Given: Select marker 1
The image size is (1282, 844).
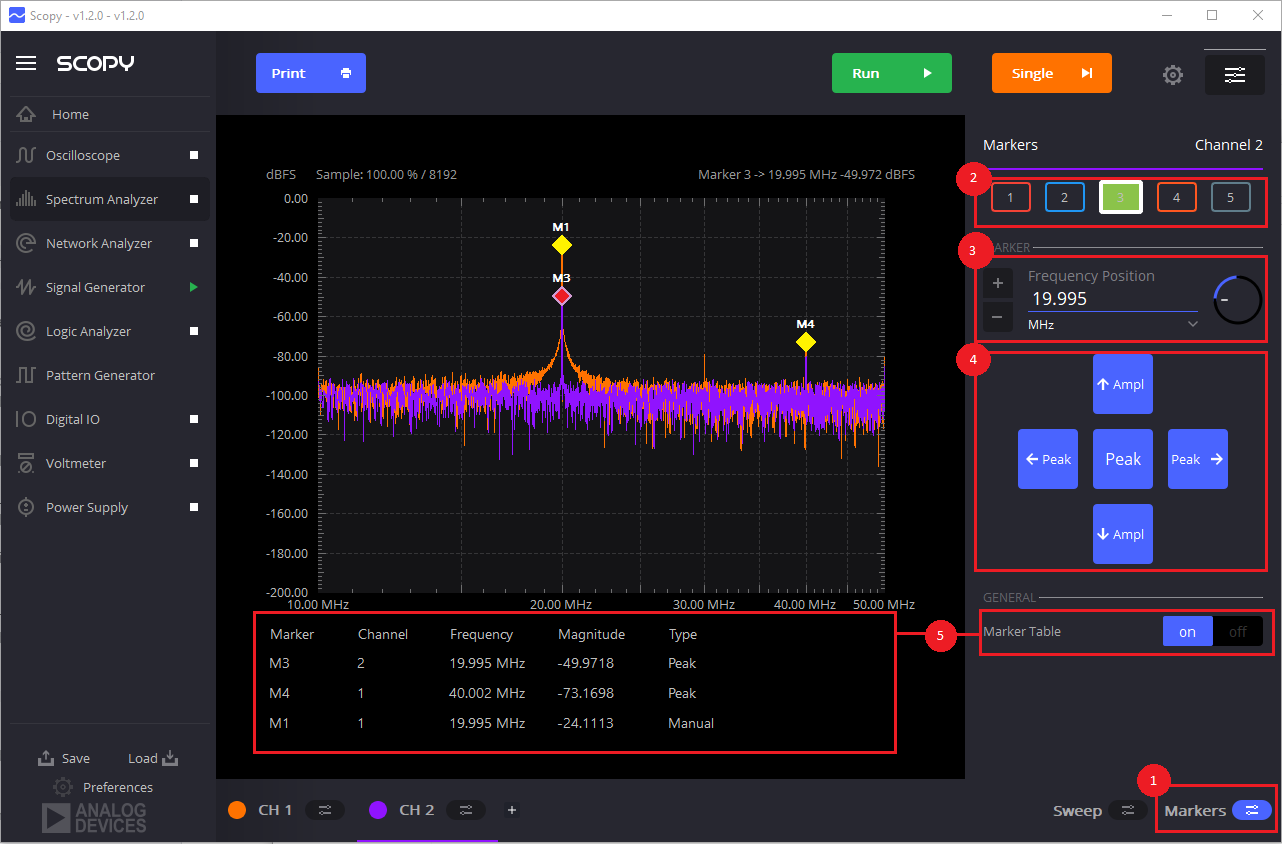Looking at the screenshot, I should [1011, 197].
